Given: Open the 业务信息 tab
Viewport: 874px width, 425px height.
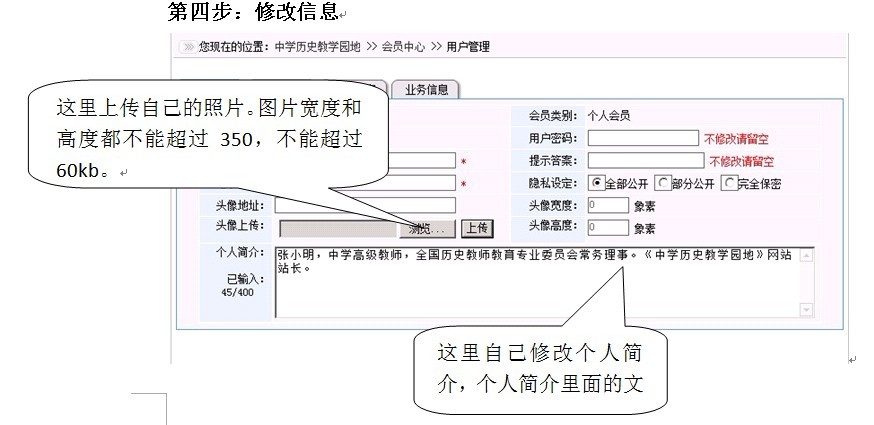Looking at the screenshot, I should [x=426, y=89].
